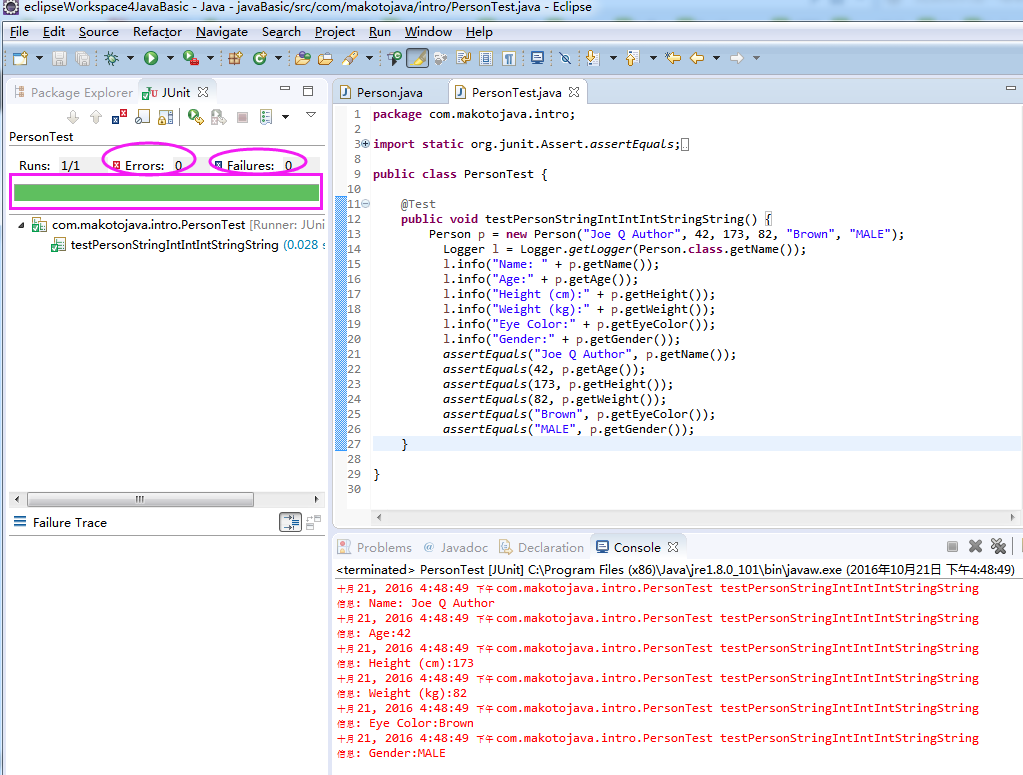Open the JUnit view menu triangle

tap(311, 115)
